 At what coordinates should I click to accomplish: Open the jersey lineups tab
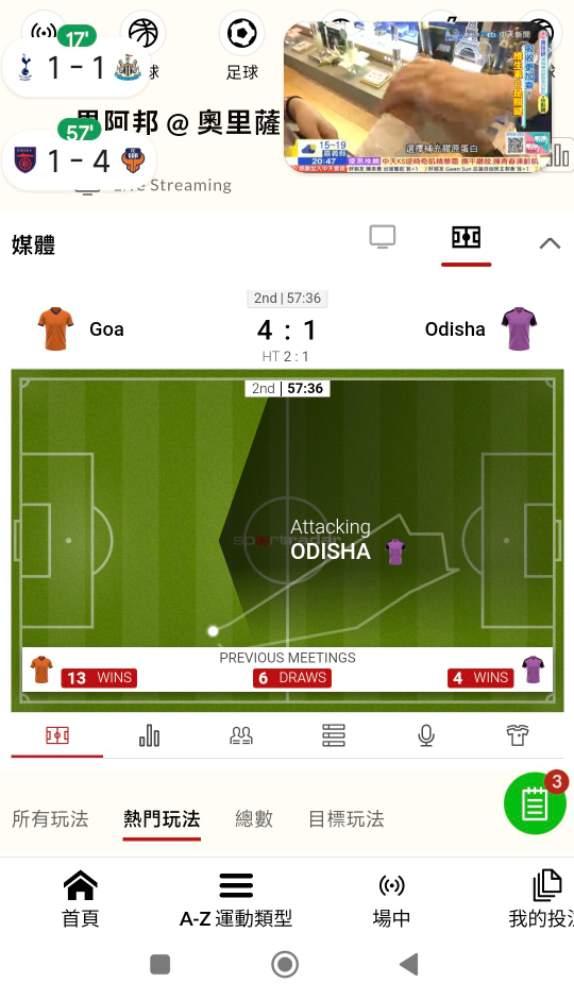tap(517, 736)
